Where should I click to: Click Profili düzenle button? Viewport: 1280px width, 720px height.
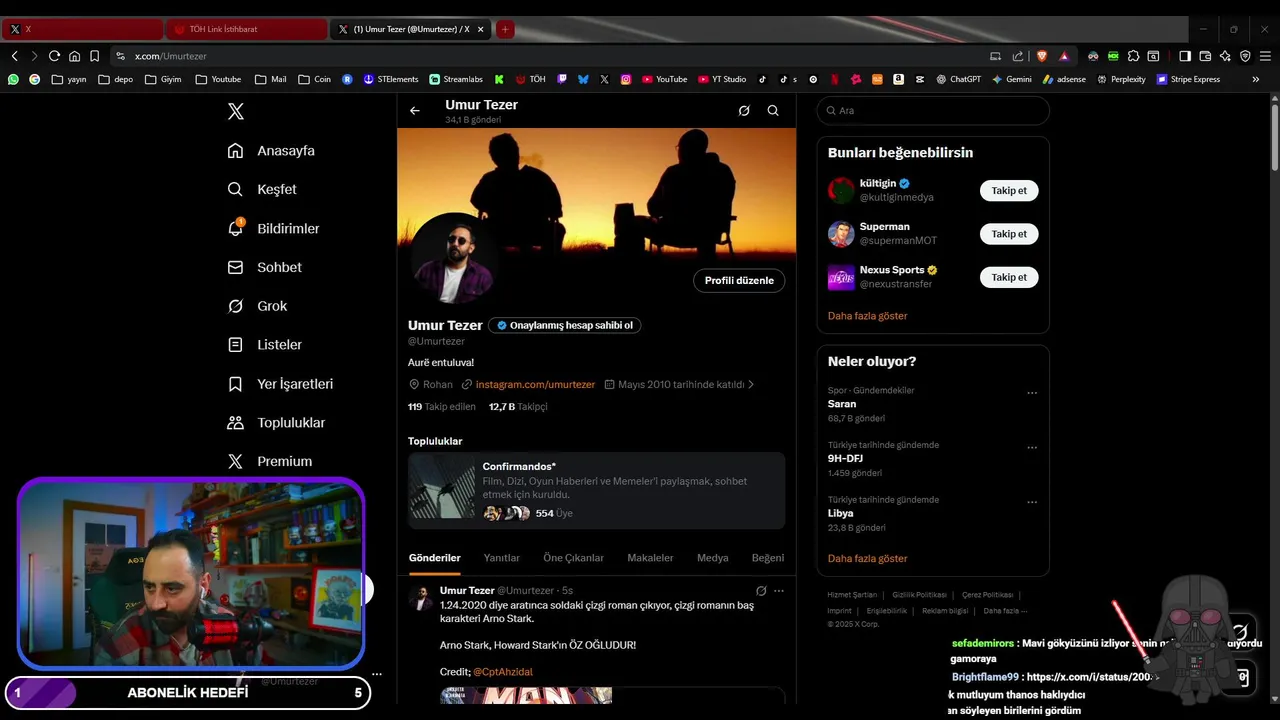coord(739,280)
